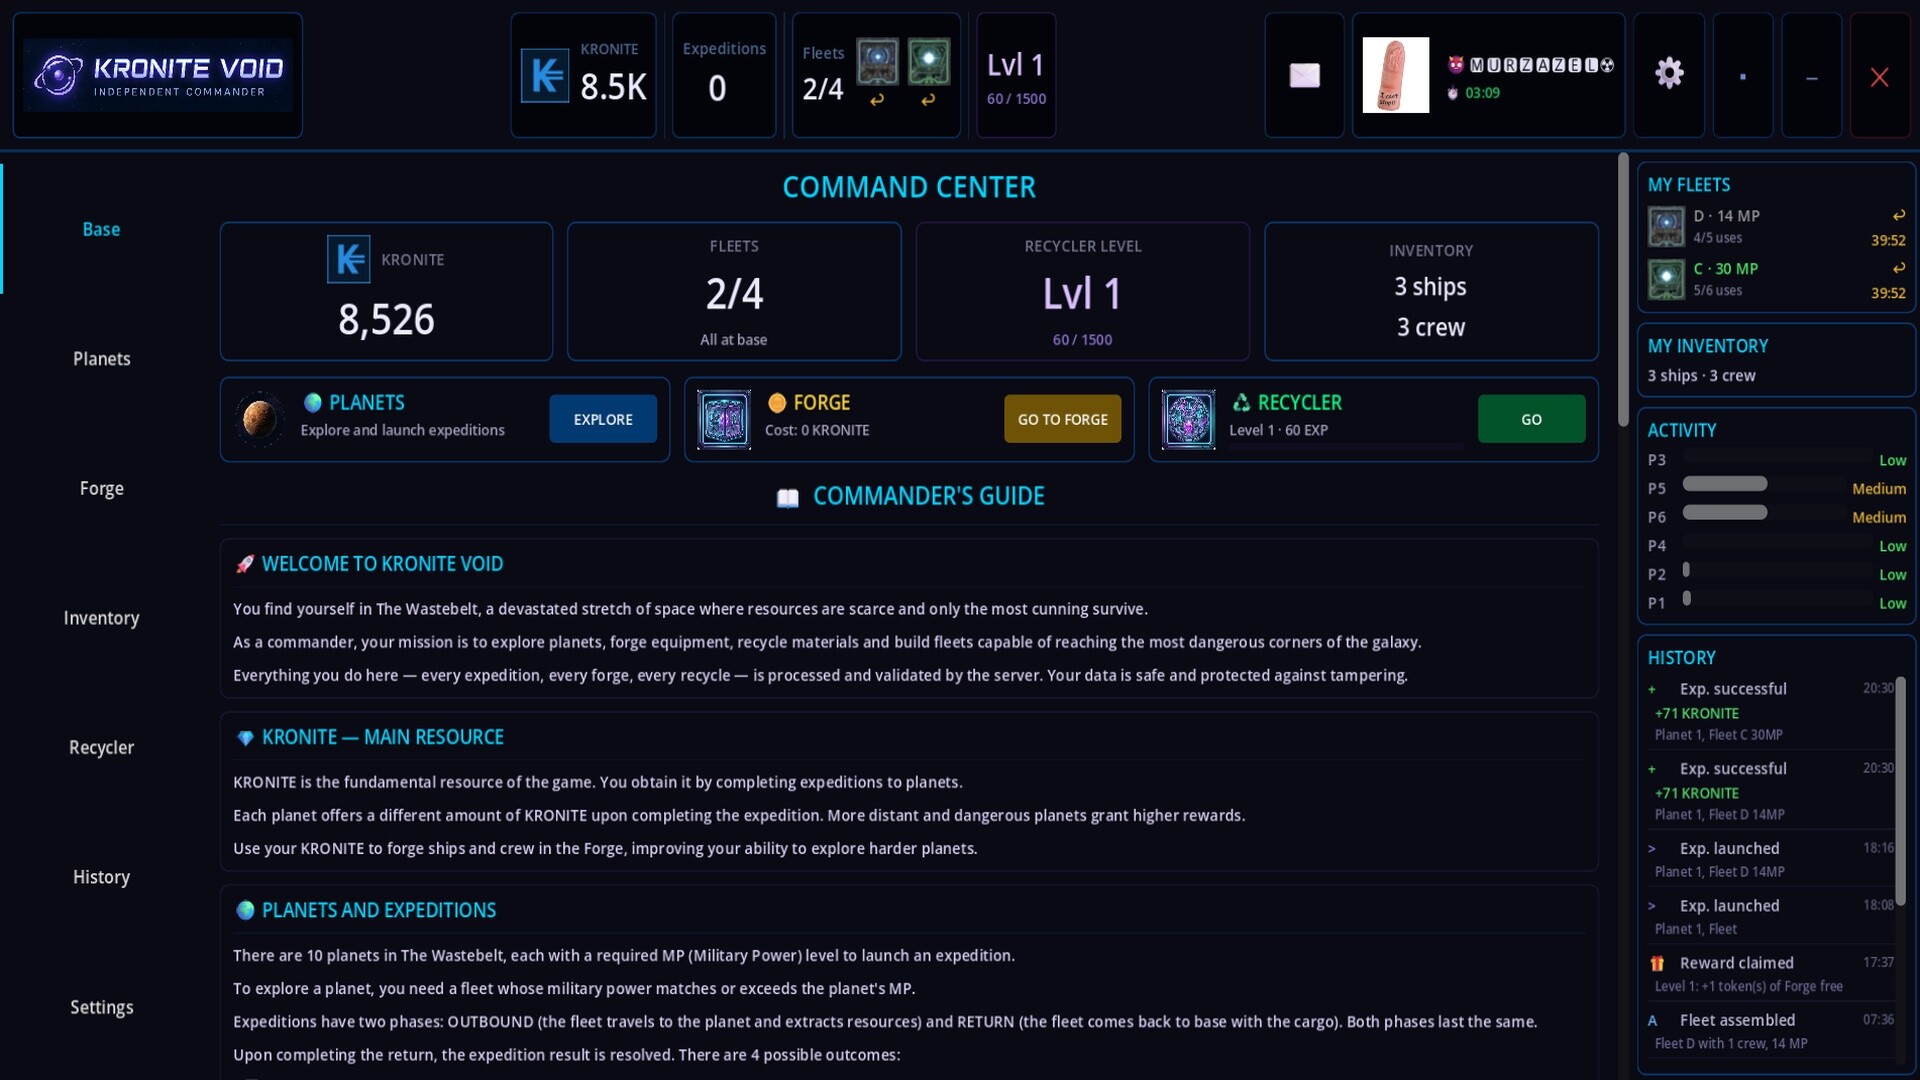Click the History panel scrollbar
Viewport: 1920px width, 1080px height.
point(1900,790)
